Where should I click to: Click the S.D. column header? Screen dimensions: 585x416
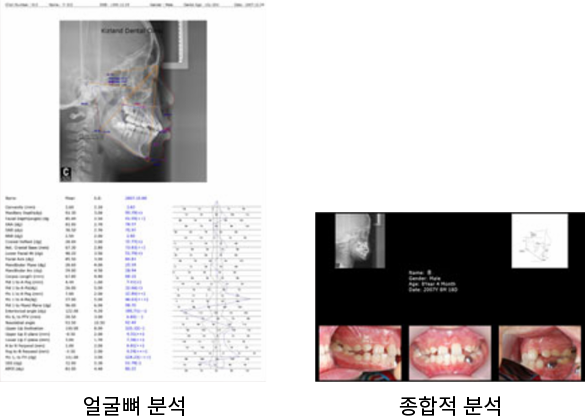click(97, 198)
